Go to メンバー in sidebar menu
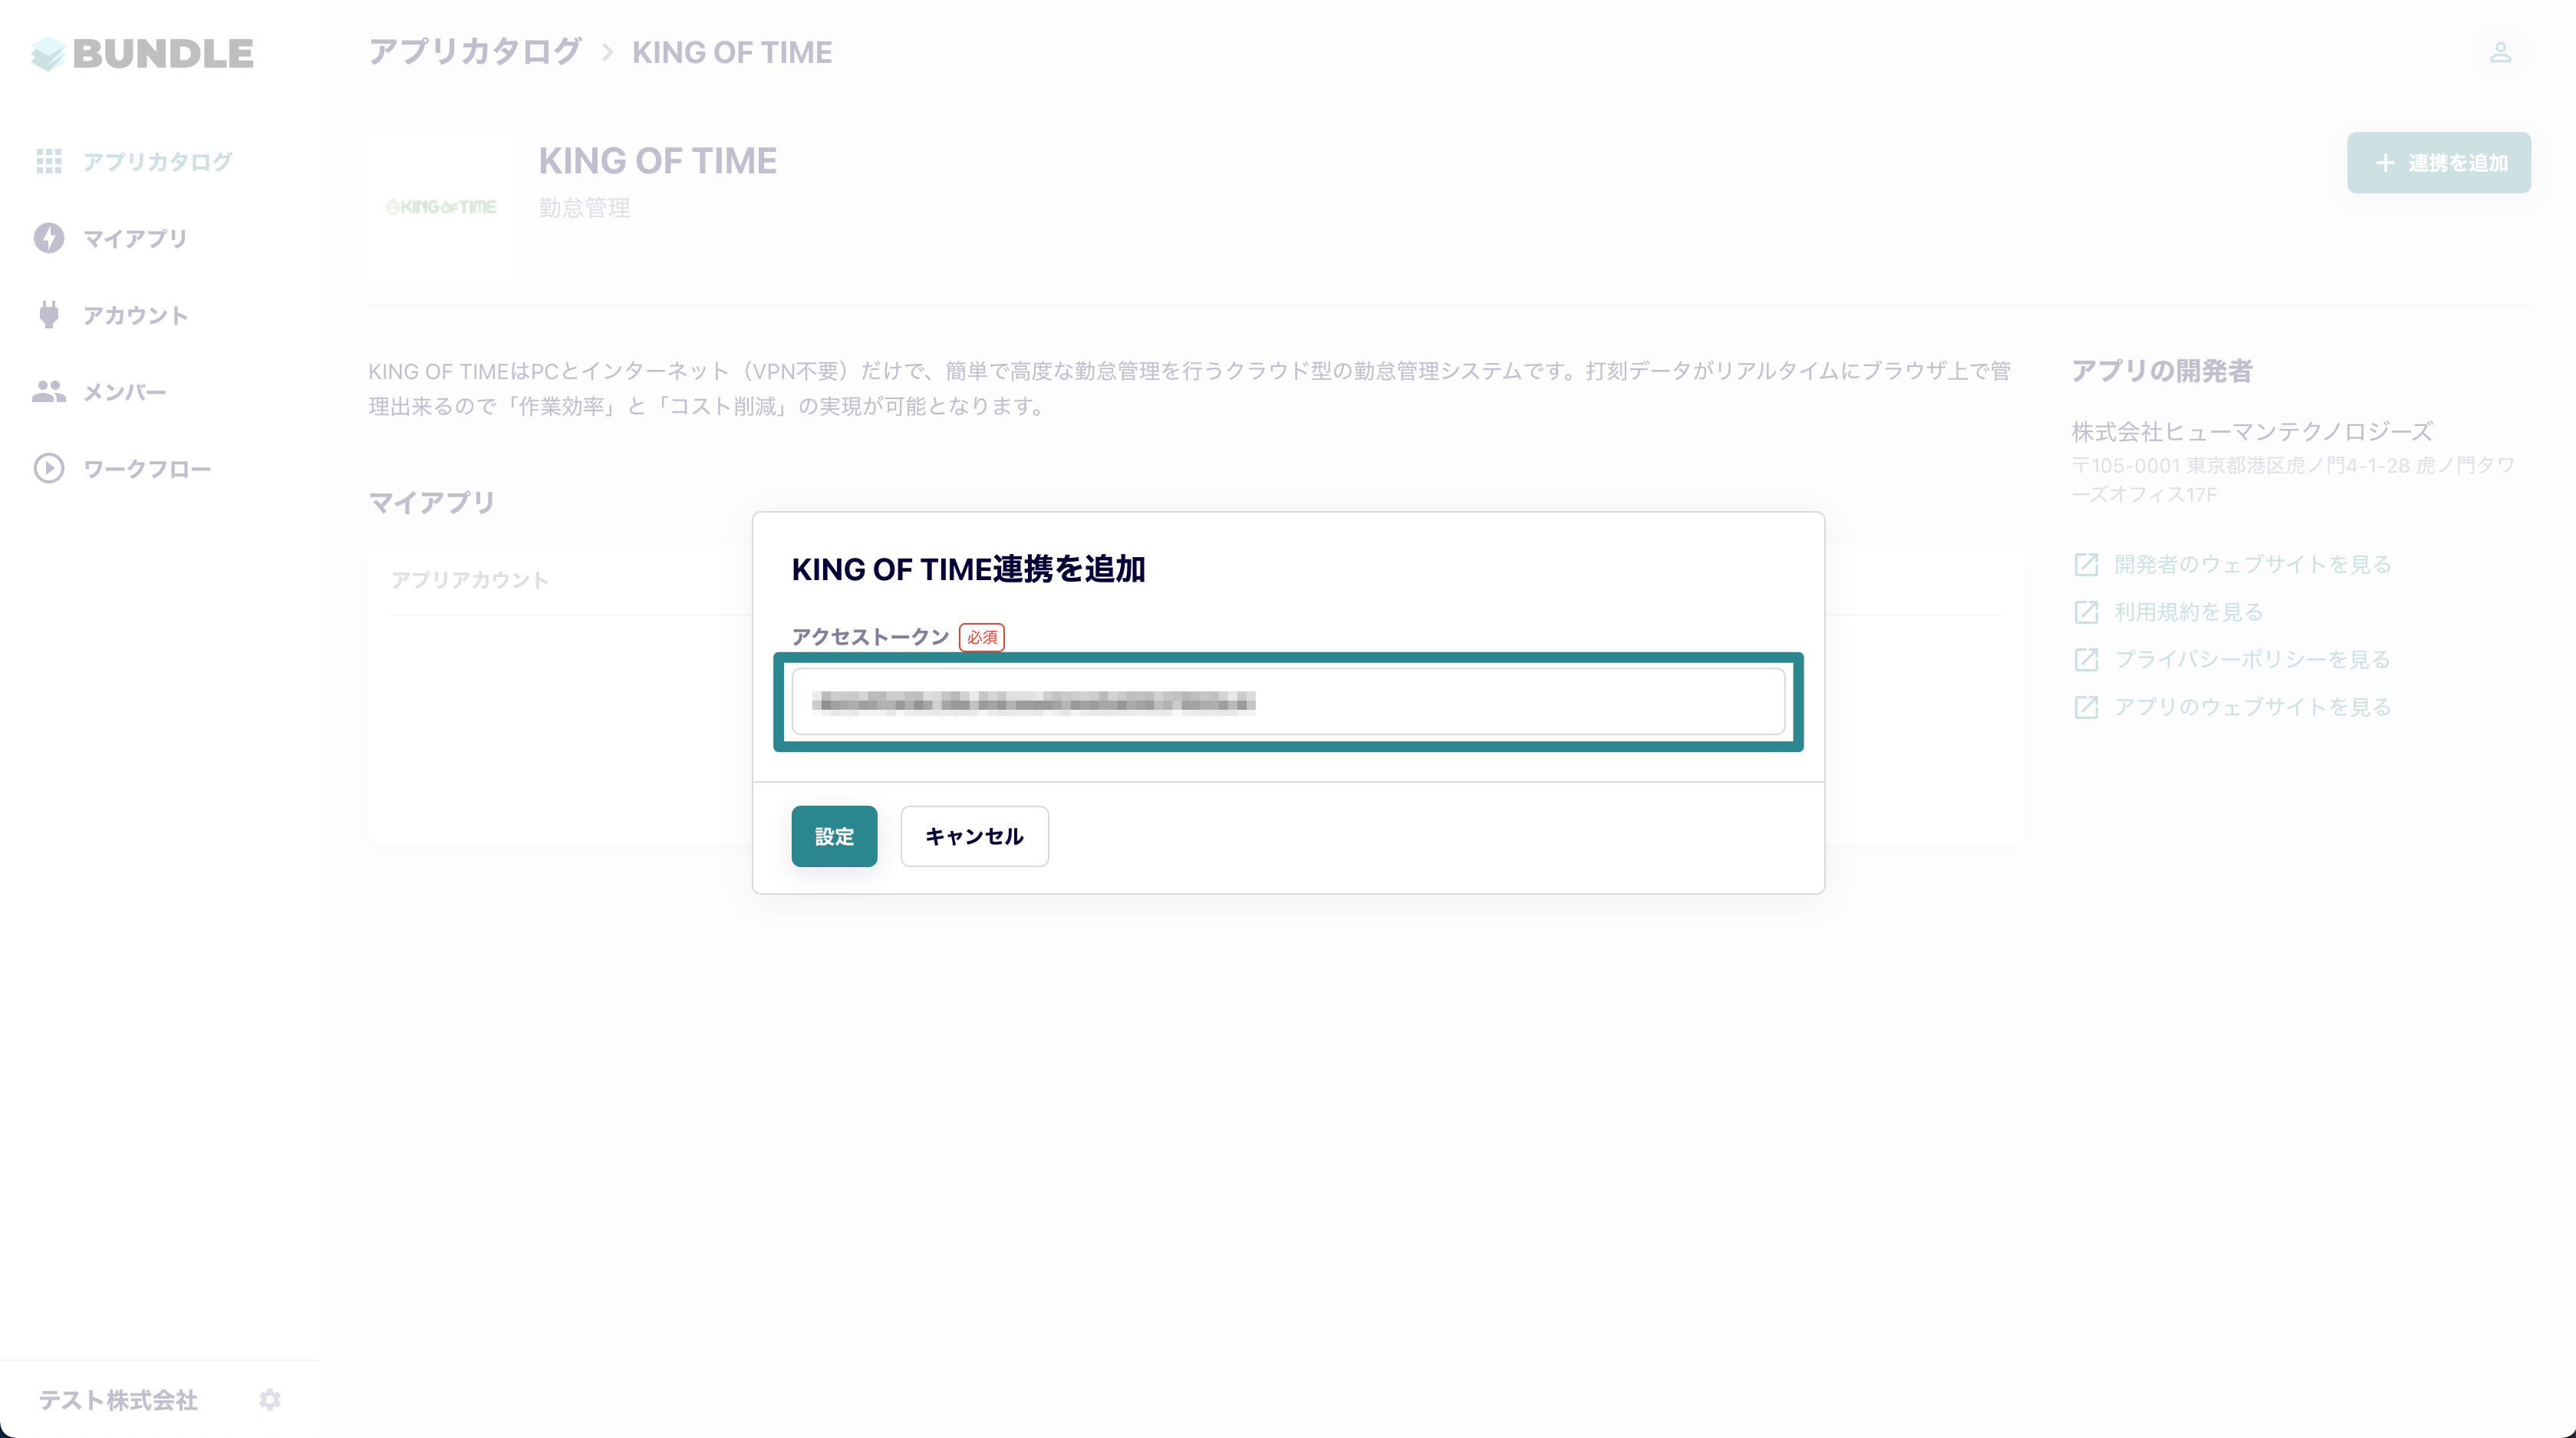2576x1438 pixels. tap(124, 393)
